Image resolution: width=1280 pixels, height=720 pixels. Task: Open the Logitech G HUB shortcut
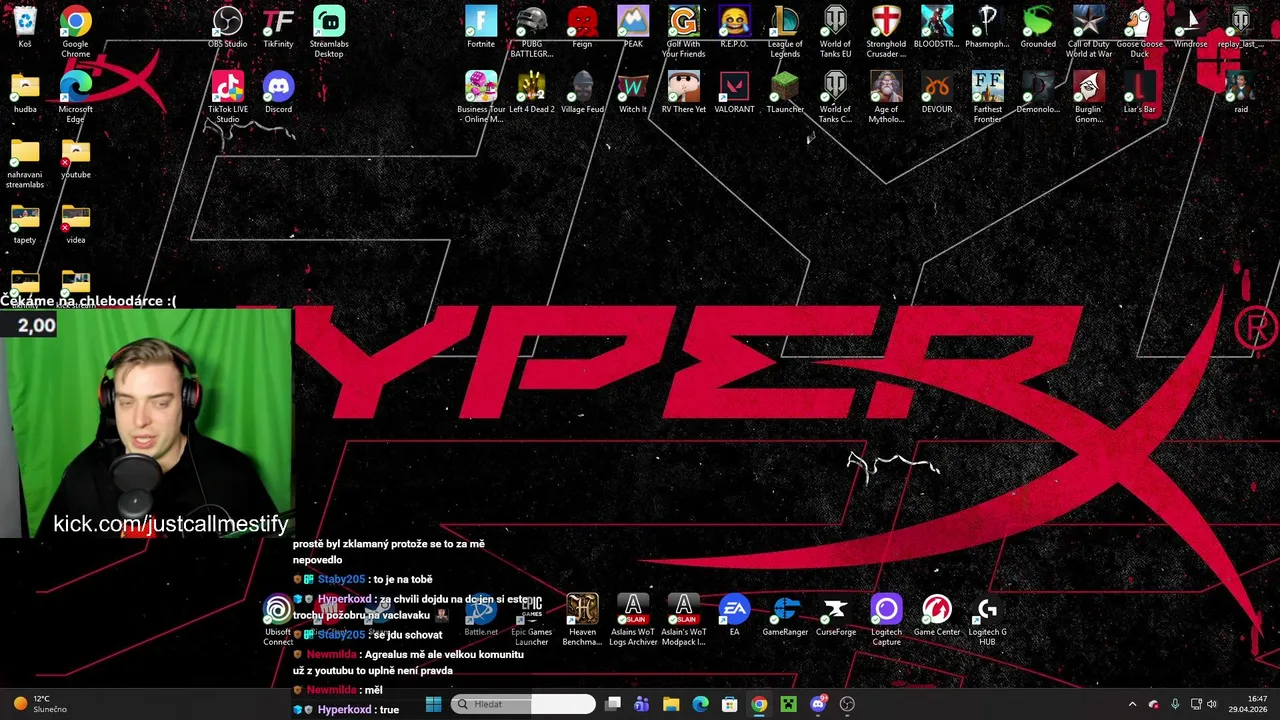(988, 620)
